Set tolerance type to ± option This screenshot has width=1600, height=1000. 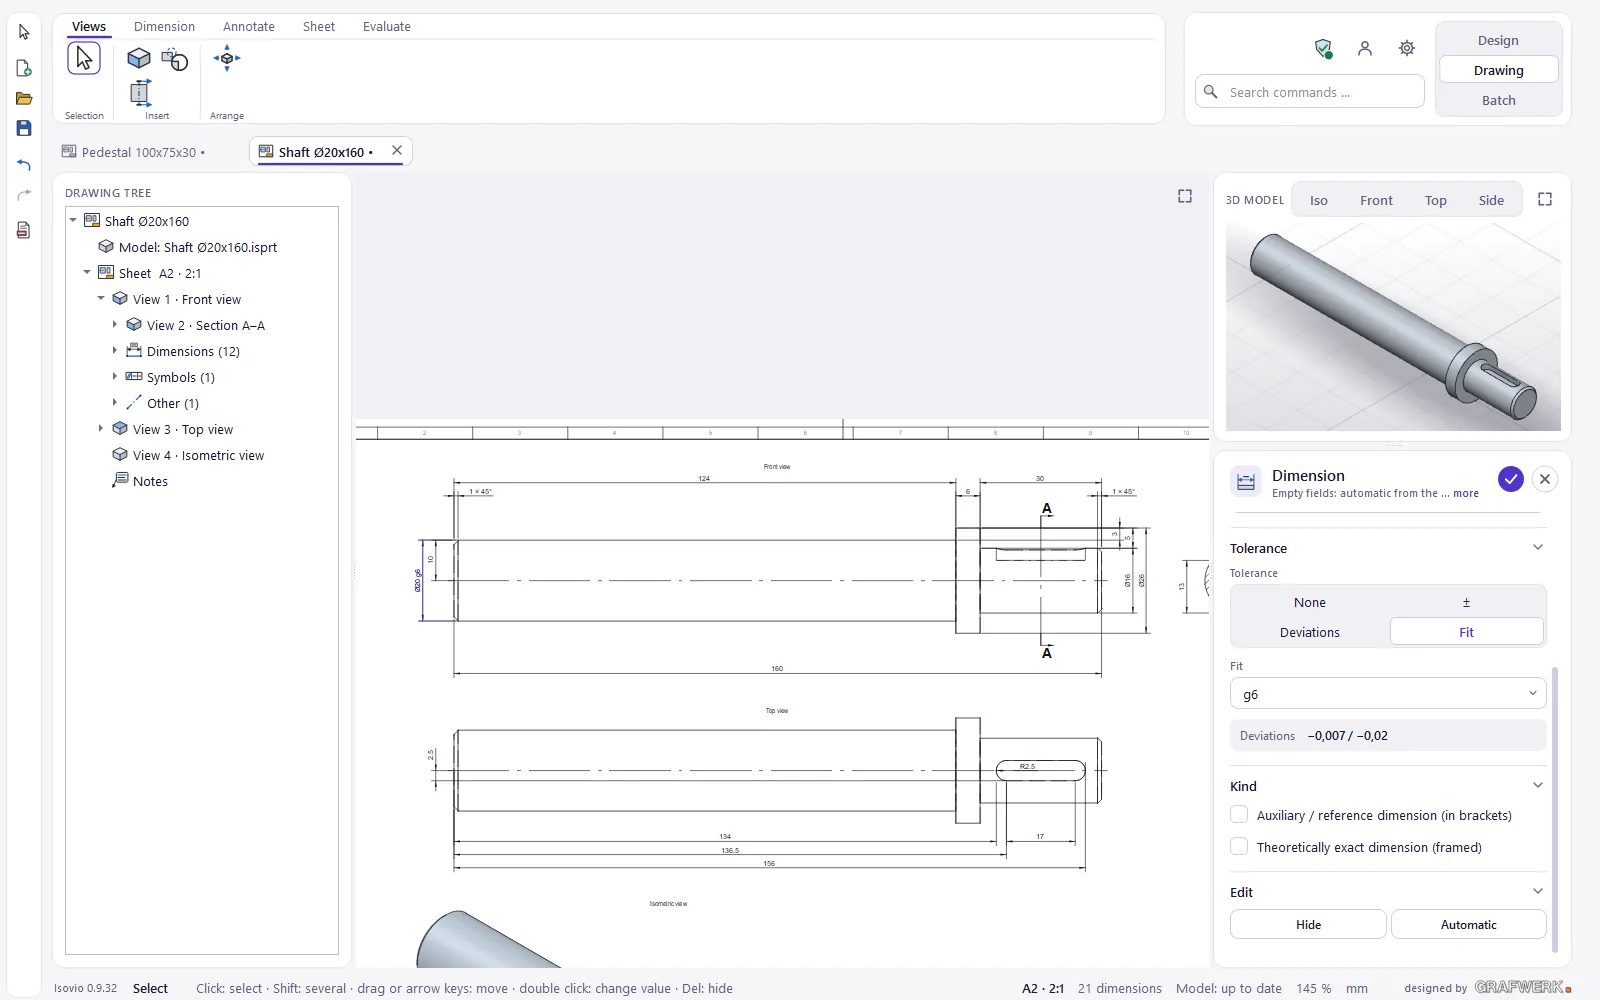1466,602
